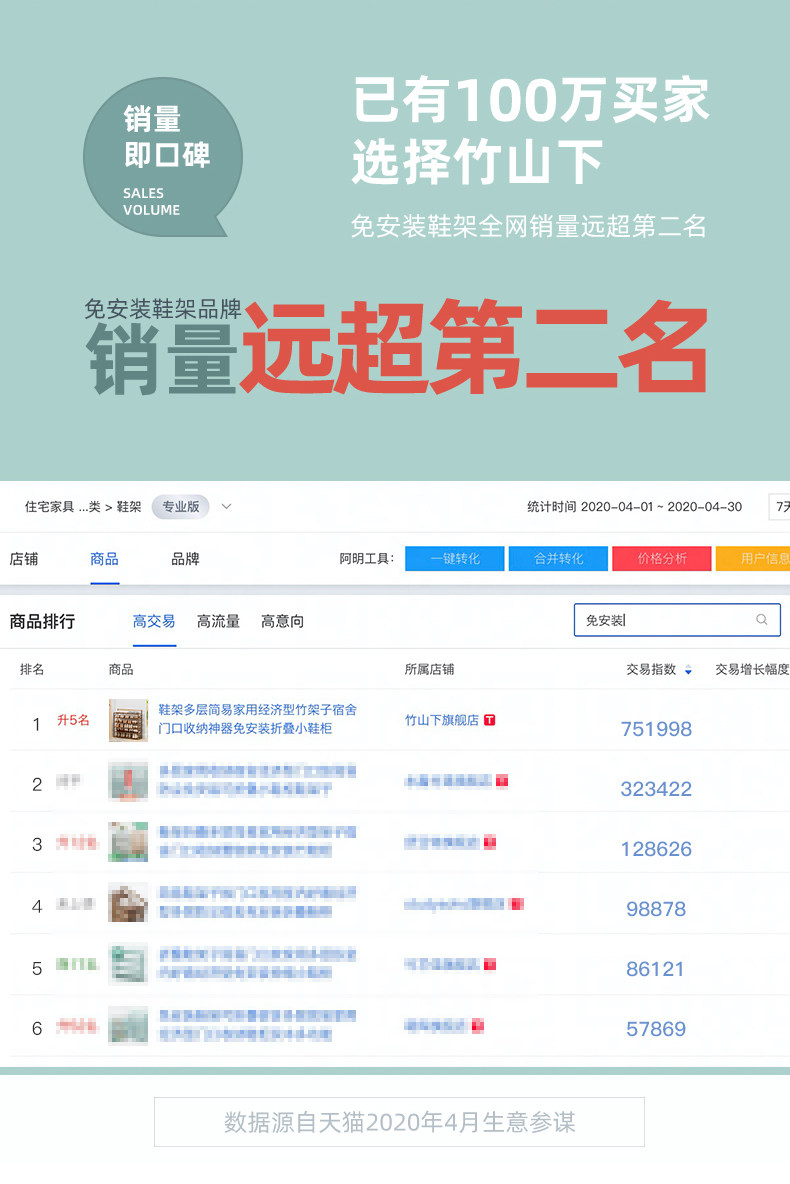Click the Tmall badge beside 竹山下旗舰店
Viewport: 790px width, 1184px height.
(x=489, y=720)
